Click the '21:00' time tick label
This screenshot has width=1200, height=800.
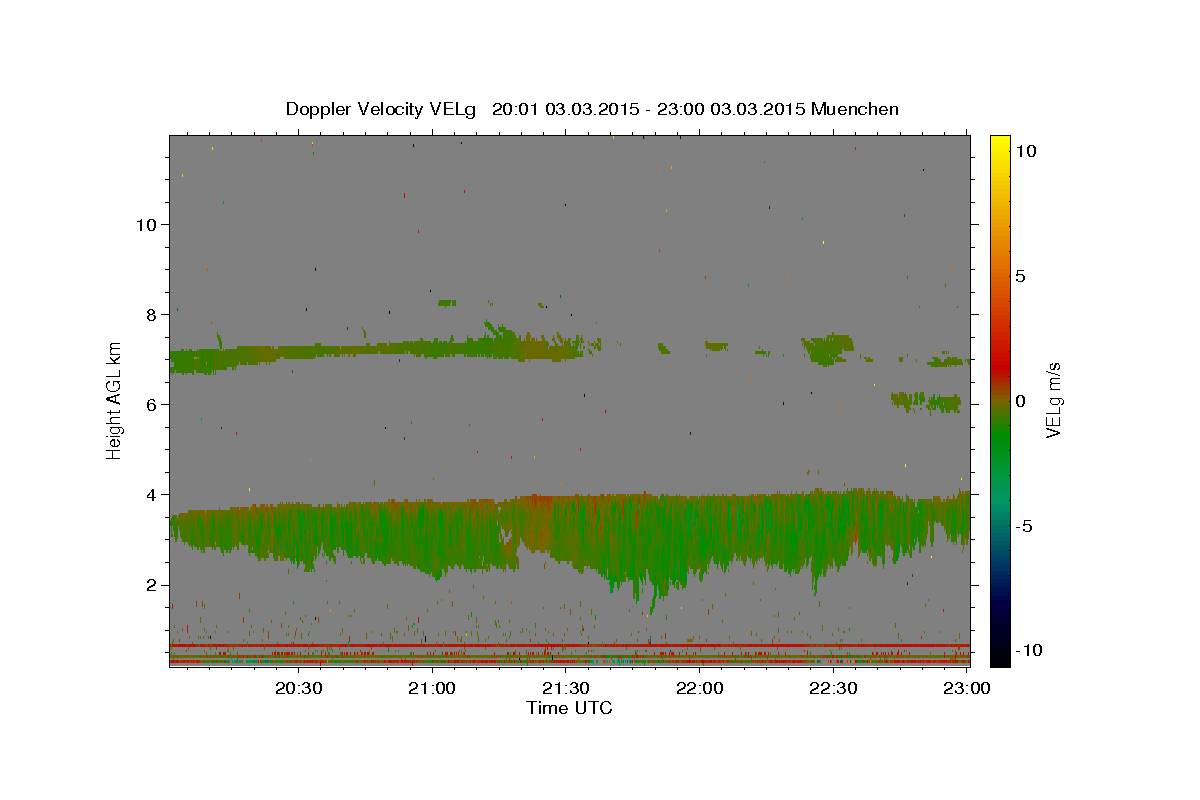tap(433, 688)
